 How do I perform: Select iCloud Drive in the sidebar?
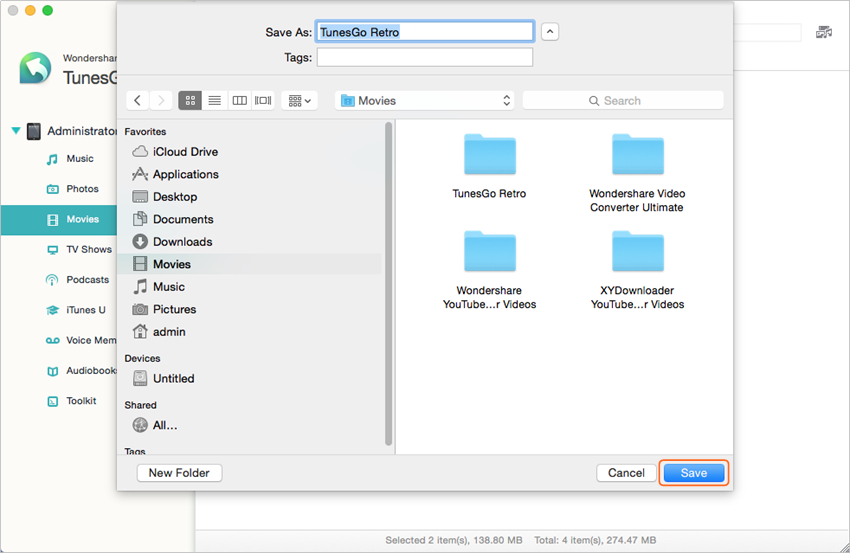(x=185, y=152)
